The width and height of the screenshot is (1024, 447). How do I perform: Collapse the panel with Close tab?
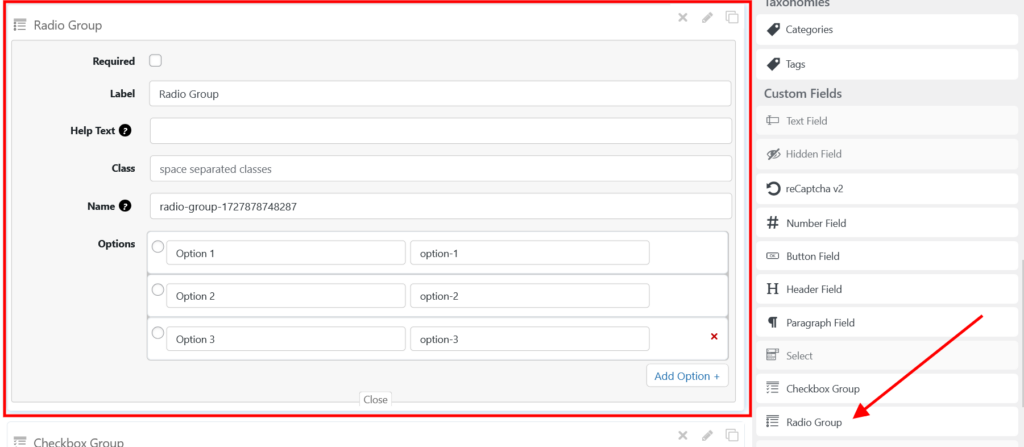375,399
